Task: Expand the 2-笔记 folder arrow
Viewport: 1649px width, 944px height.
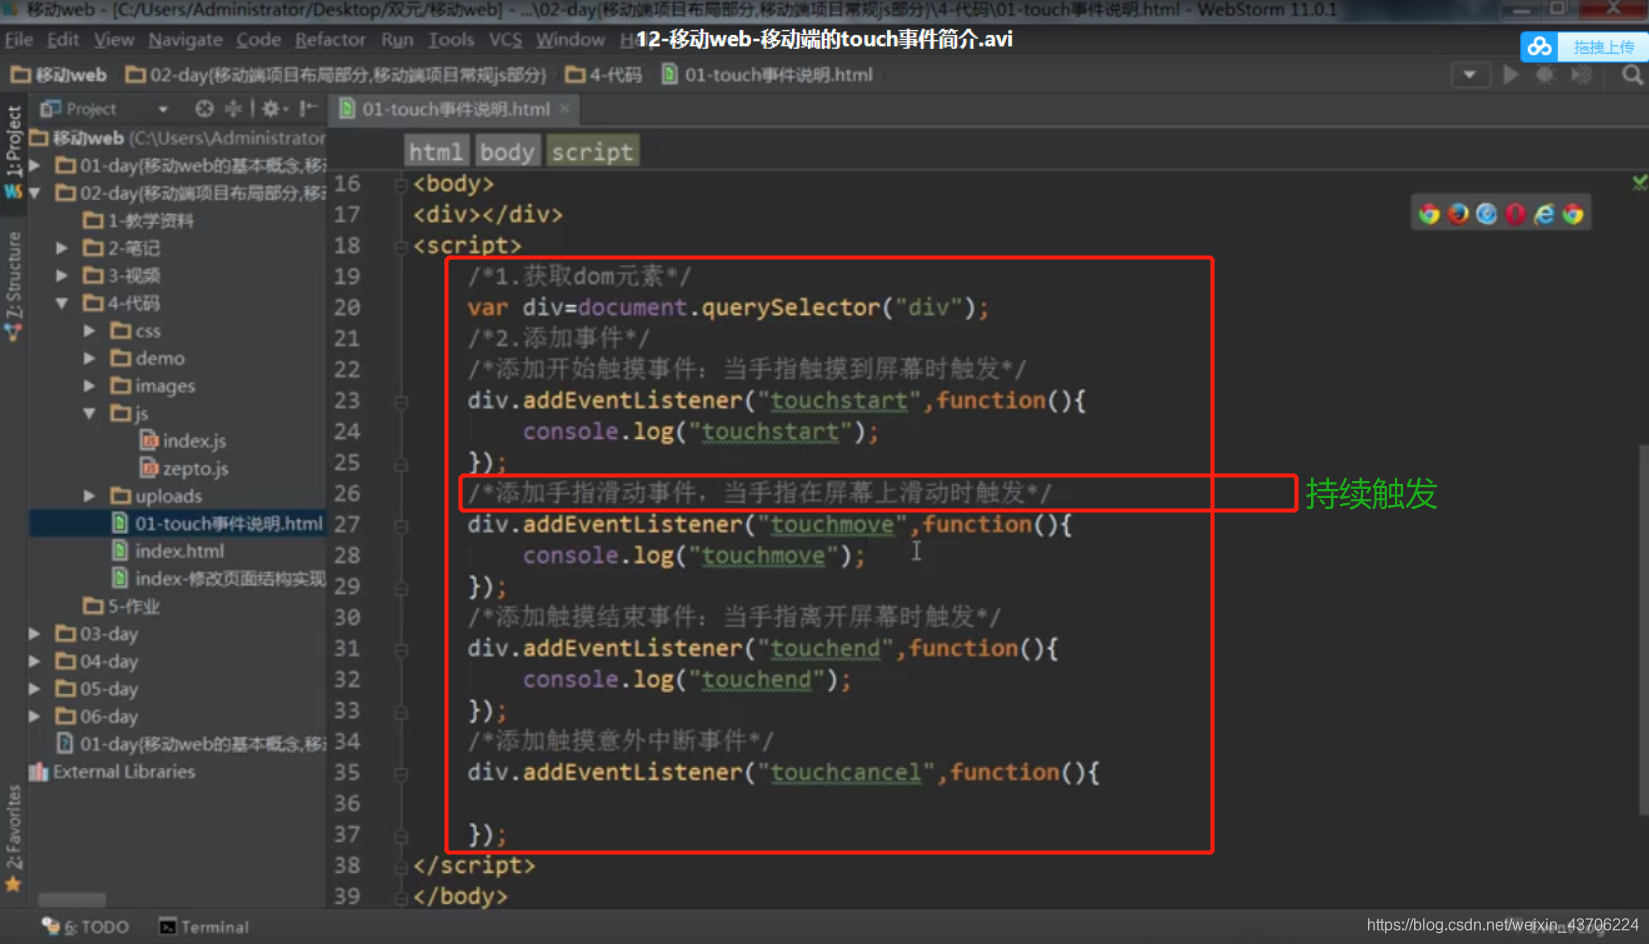Action: click(62, 248)
